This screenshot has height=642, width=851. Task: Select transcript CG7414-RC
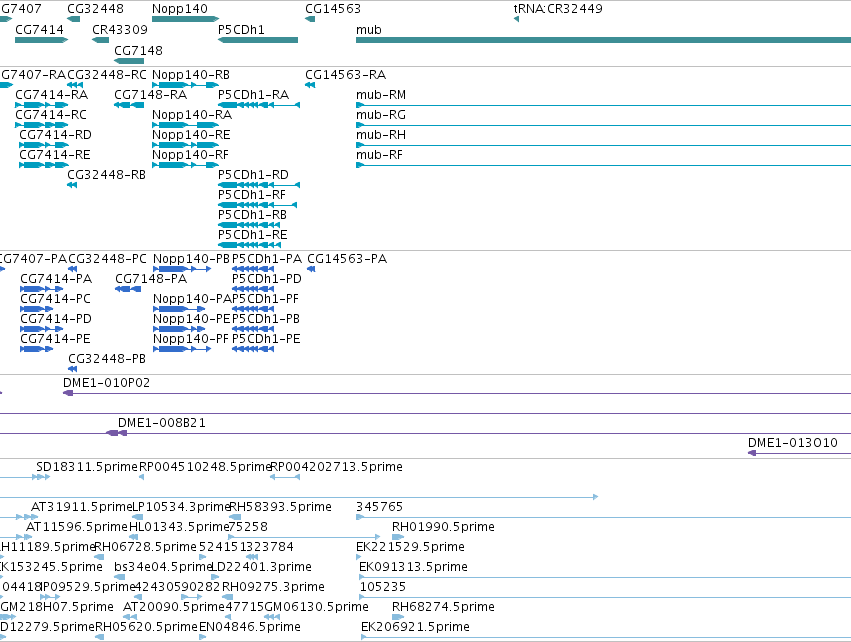coord(42,125)
